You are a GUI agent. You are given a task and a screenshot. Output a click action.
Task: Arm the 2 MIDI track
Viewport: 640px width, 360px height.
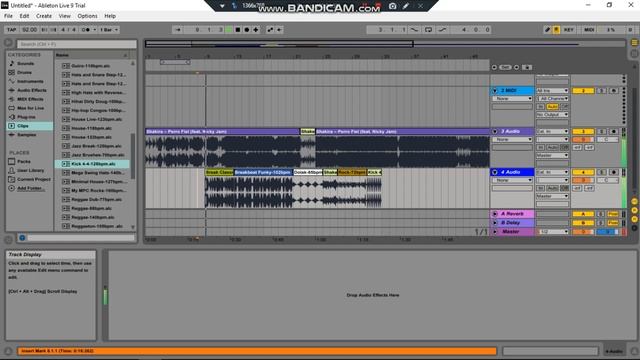pyautogui.click(x=613, y=91)
